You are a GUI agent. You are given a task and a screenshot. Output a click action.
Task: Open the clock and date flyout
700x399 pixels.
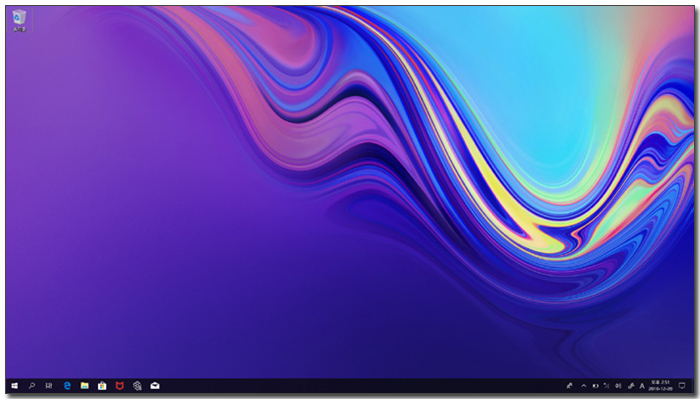tap(660, 386)
